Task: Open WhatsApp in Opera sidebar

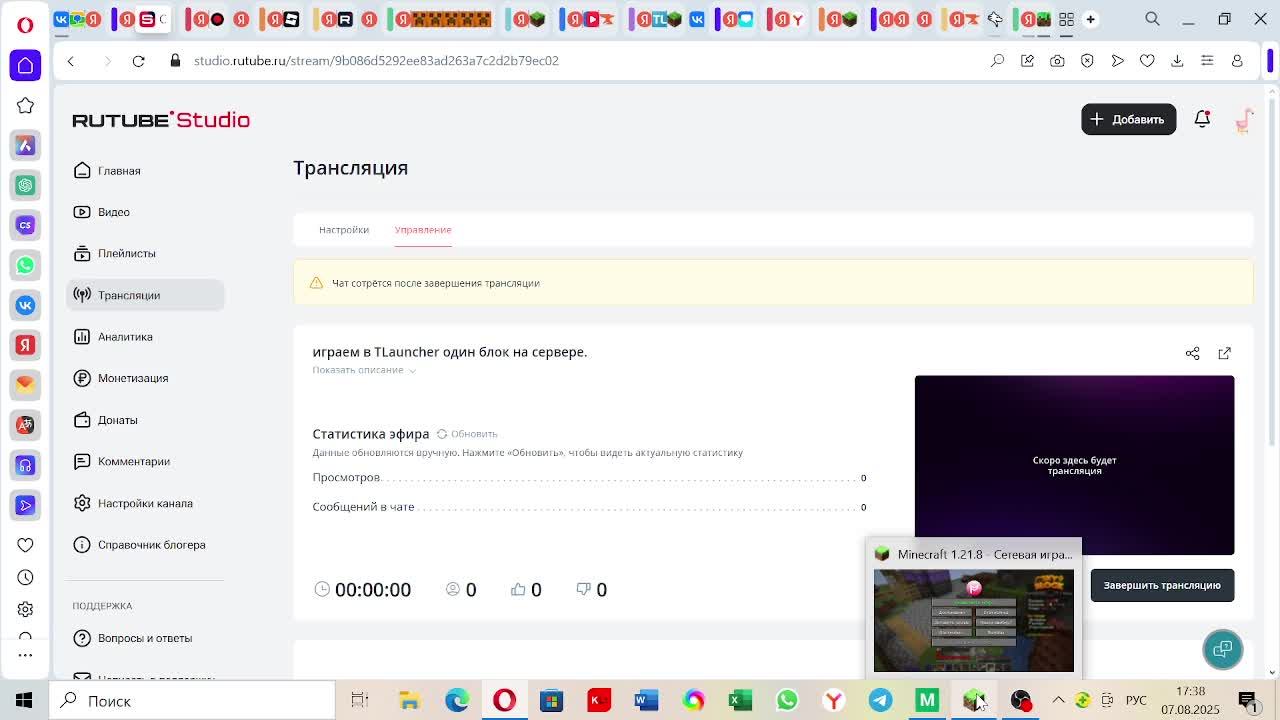Action: (x=25, y=265)
